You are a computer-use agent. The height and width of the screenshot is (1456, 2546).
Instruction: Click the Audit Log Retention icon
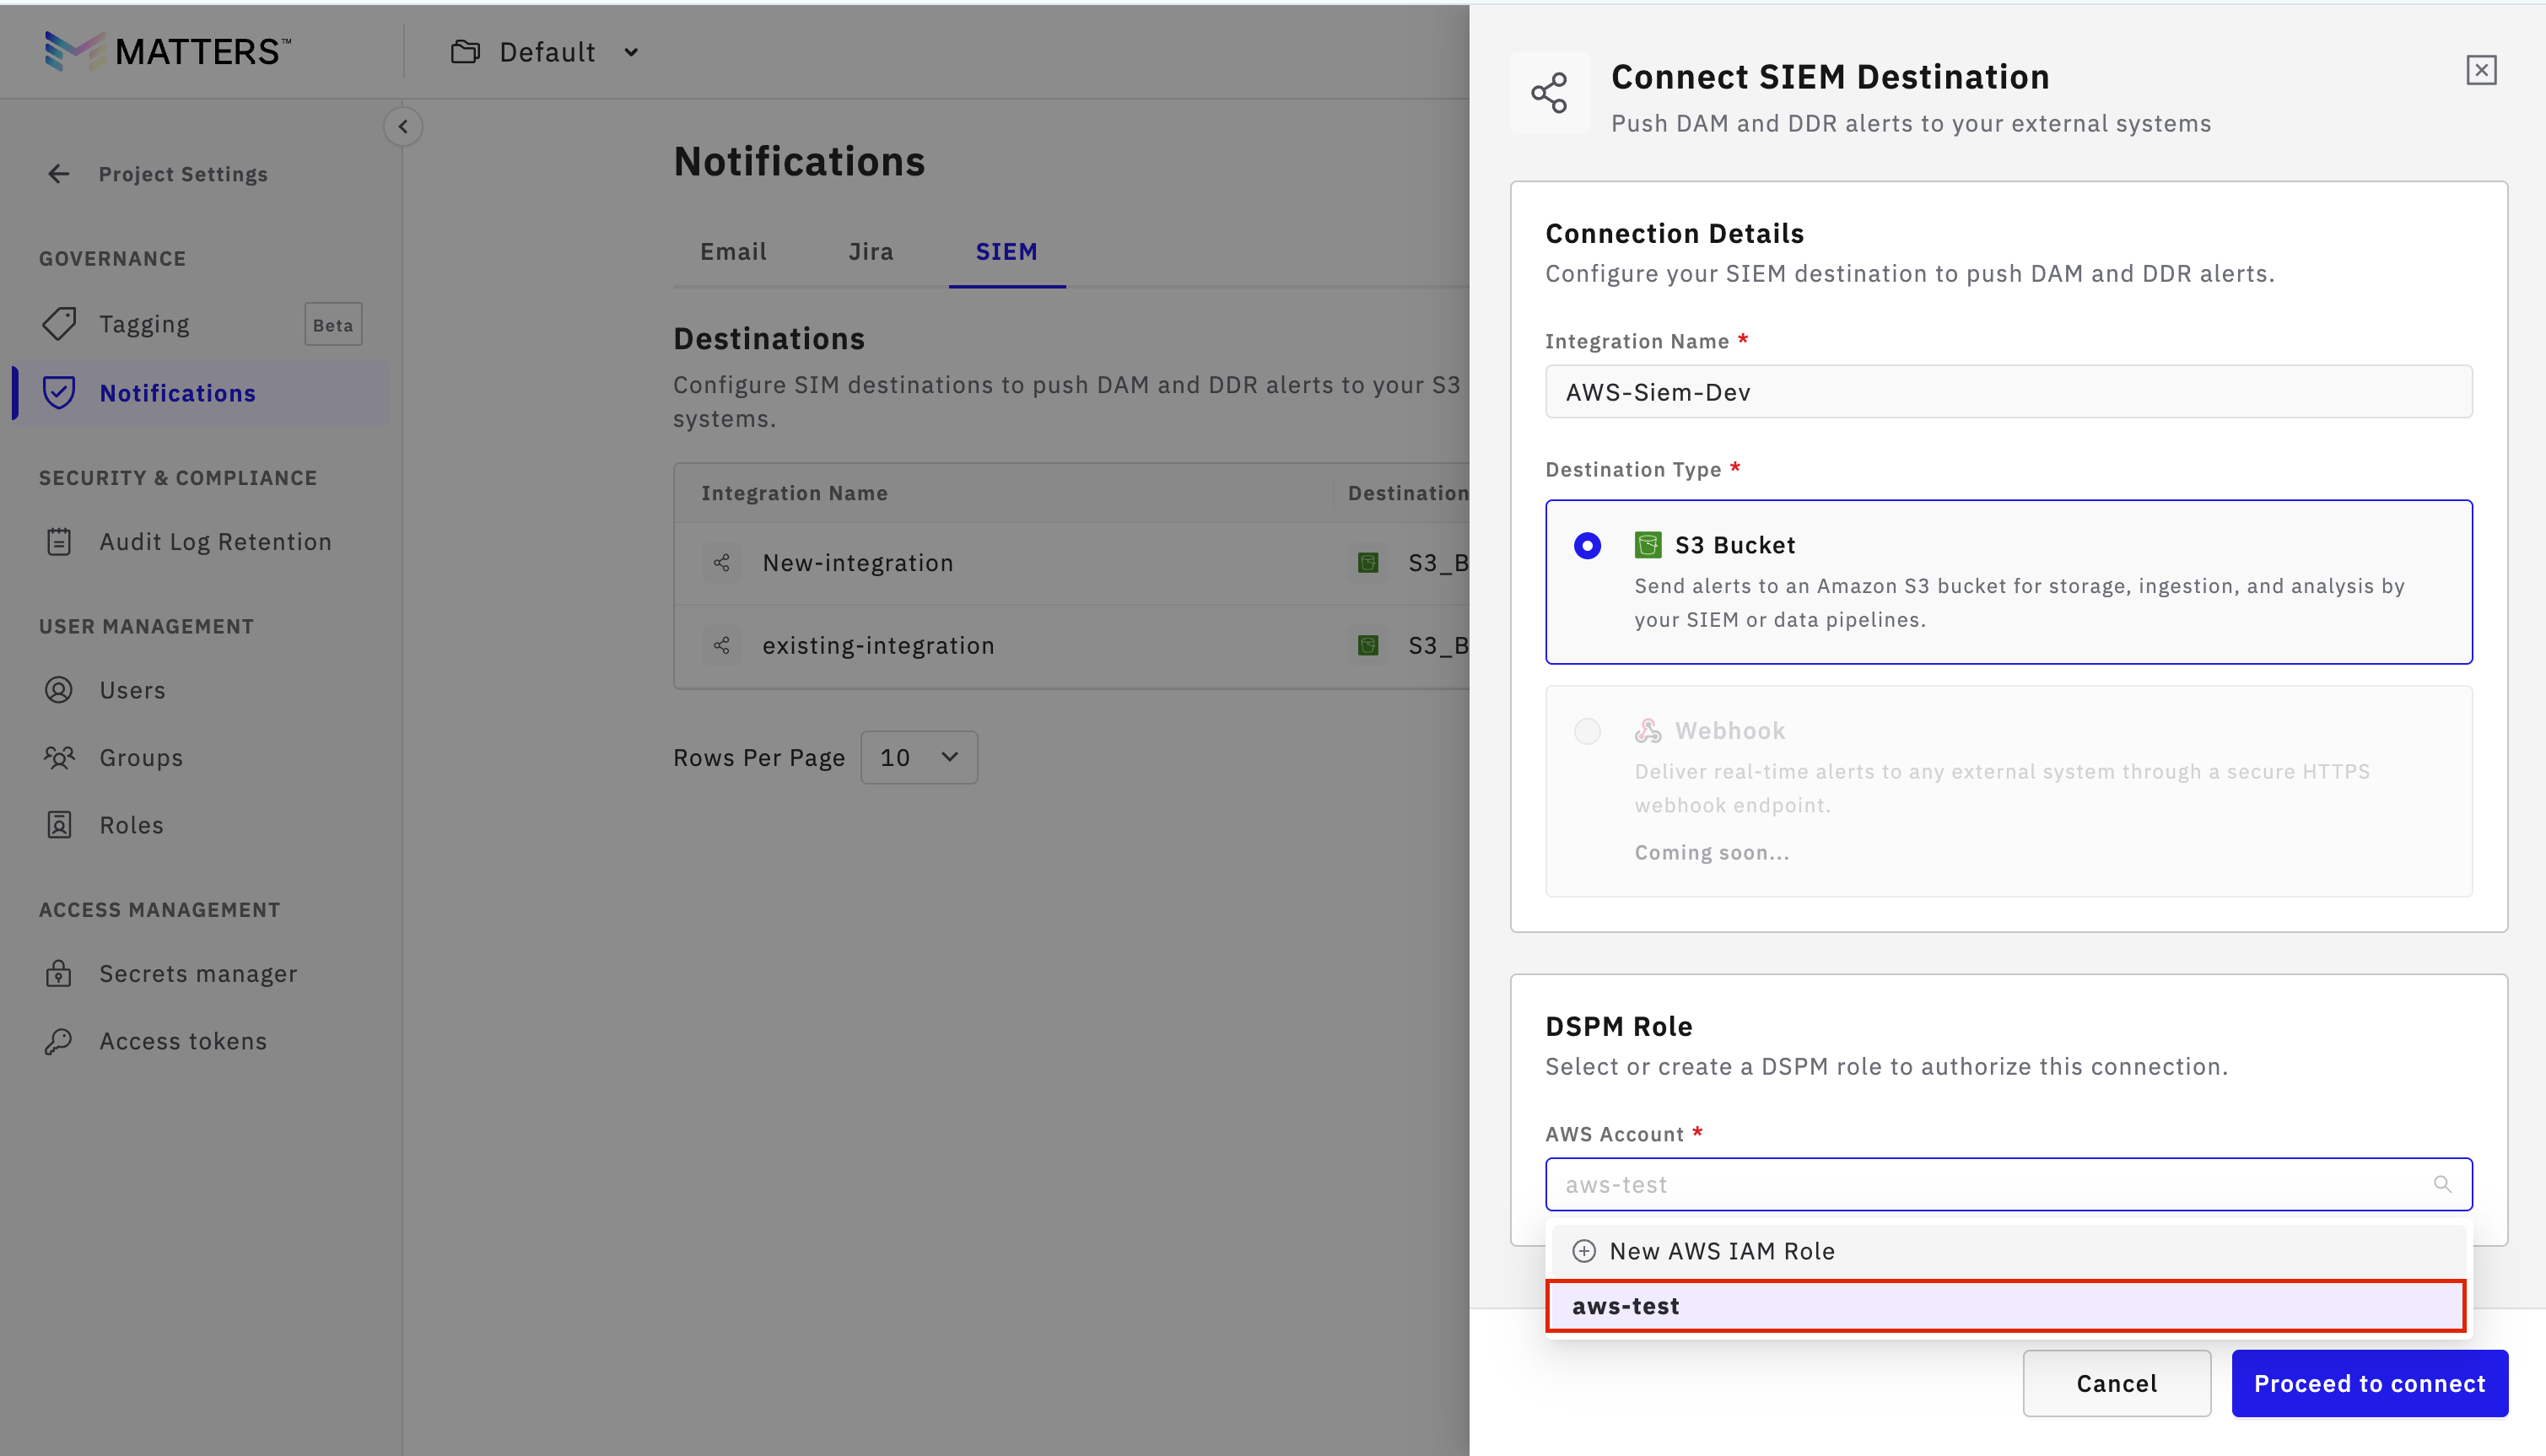click(x=59, y=542)
